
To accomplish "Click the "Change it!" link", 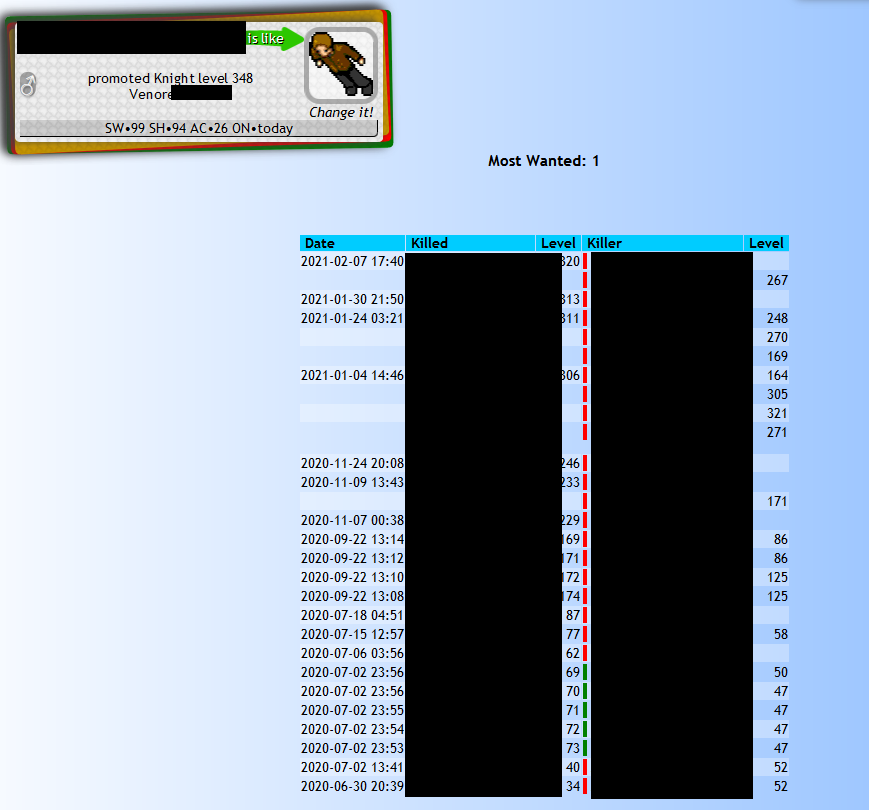I will [341, 112].
